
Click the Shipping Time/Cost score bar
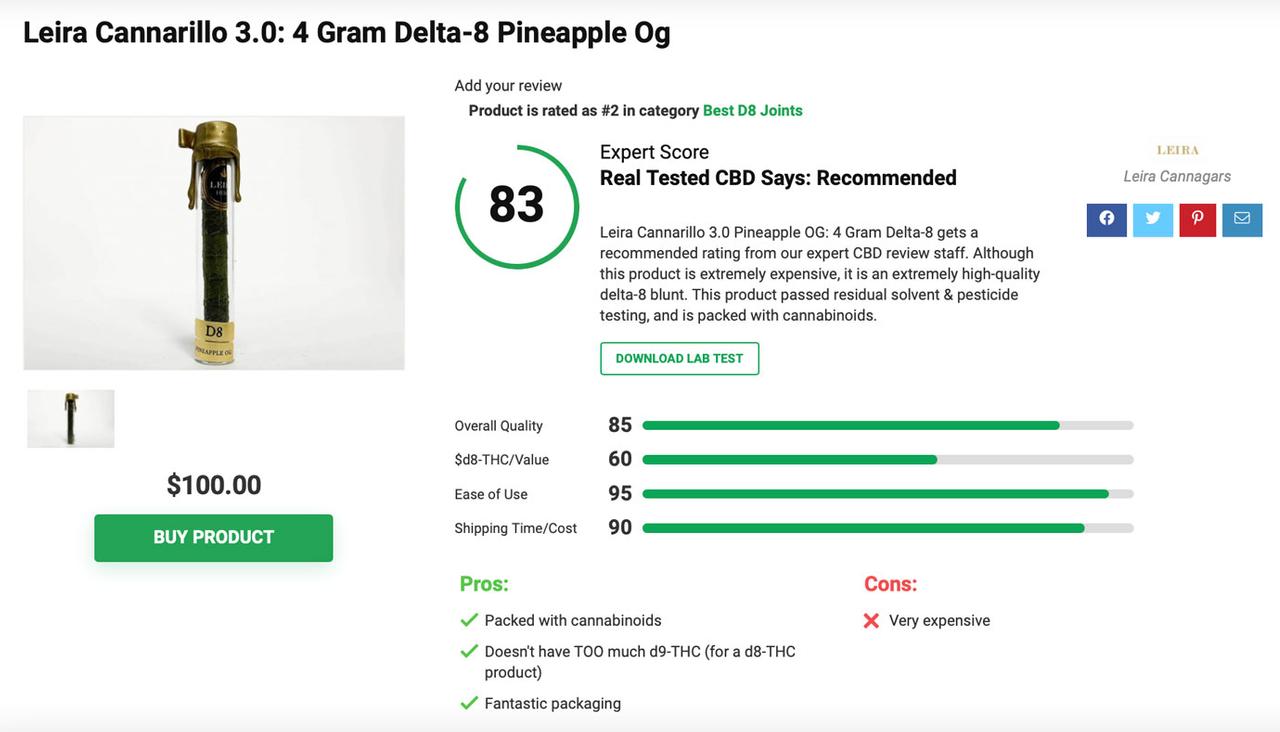point(887,527)
